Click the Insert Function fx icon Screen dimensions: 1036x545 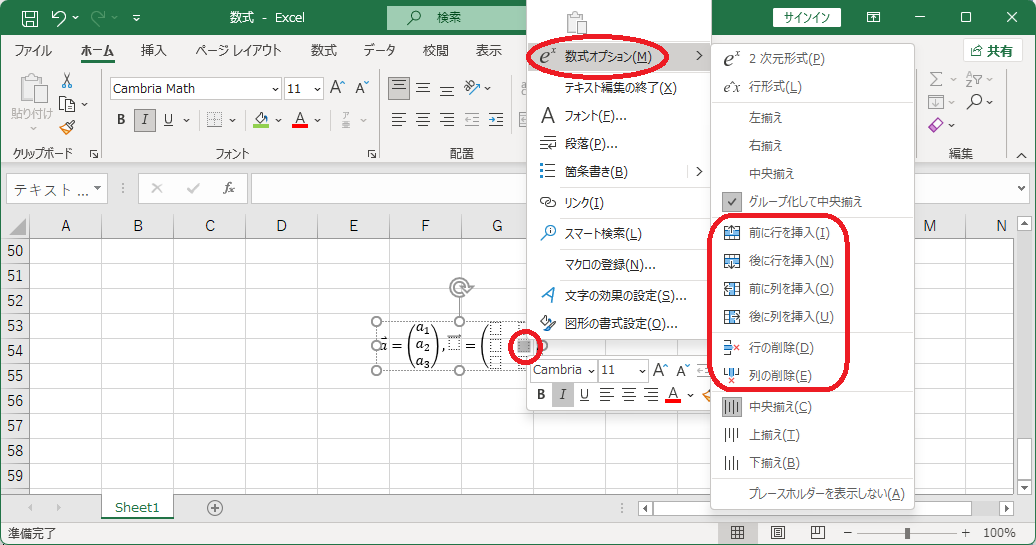pos(229,188)
